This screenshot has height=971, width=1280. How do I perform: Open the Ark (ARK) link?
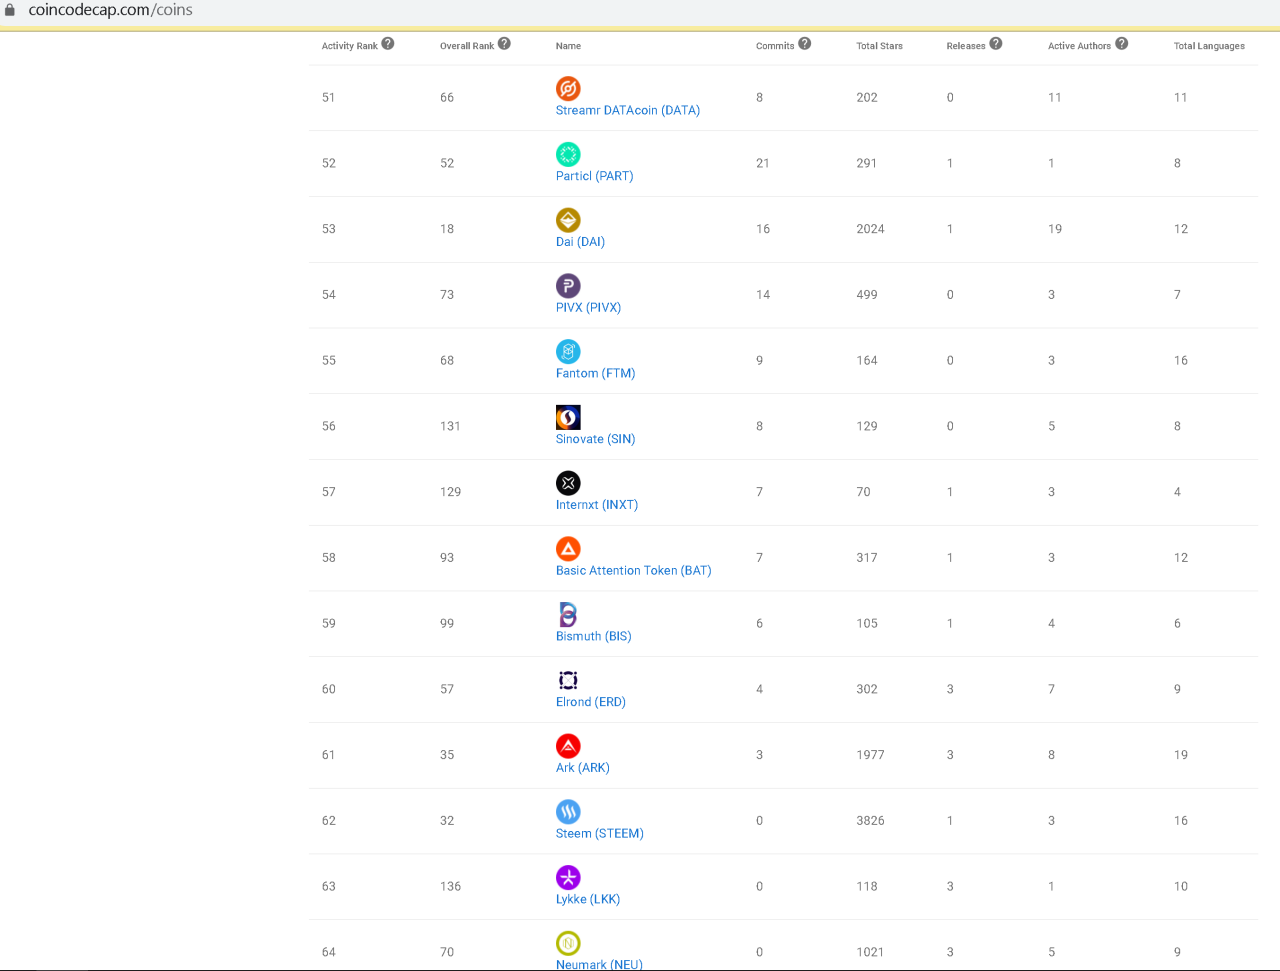583,768
